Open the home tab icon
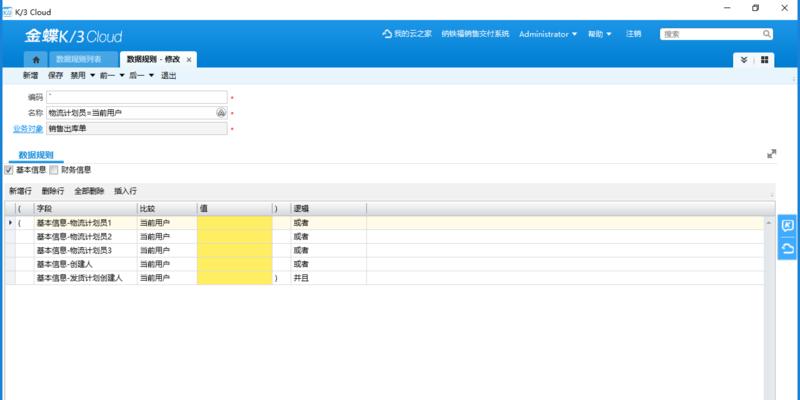This screenshot has height=400, width=800. click(36, 60)
